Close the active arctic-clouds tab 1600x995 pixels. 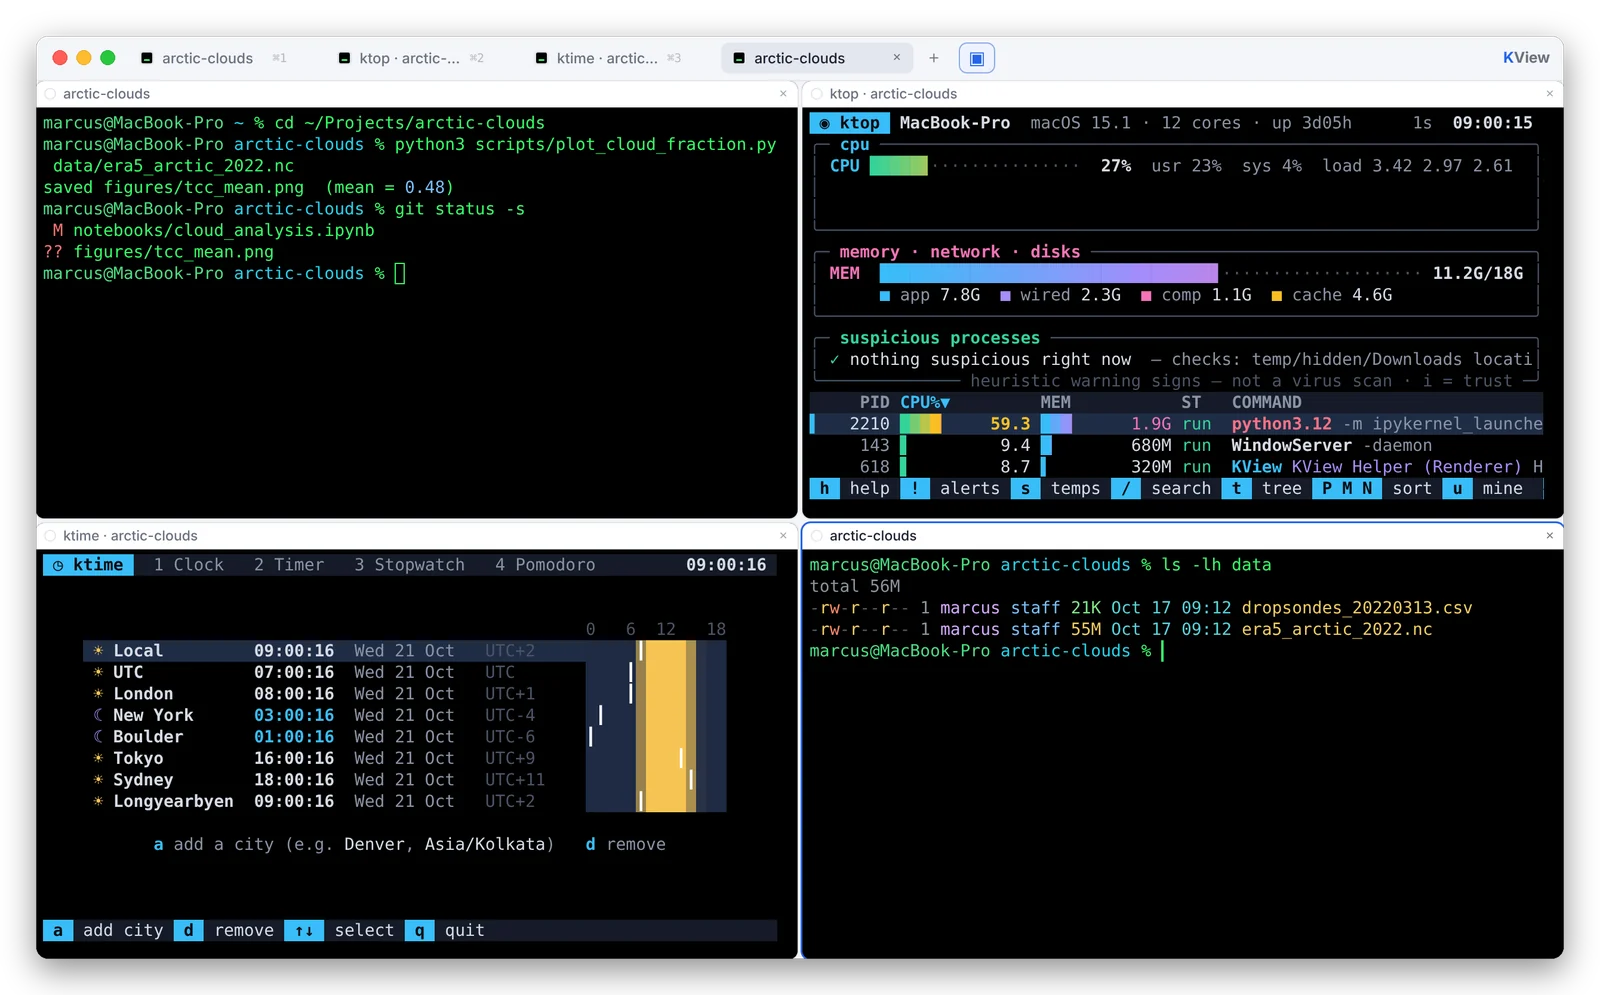(897, 58)
